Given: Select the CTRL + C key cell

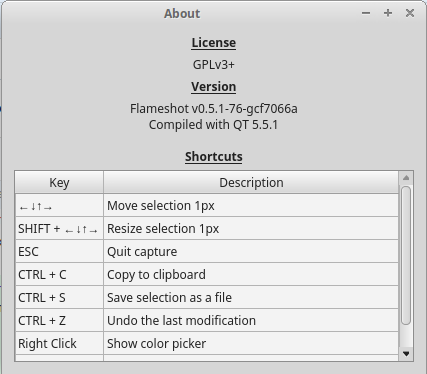Looking at the screenshot, I should [59, 275].
